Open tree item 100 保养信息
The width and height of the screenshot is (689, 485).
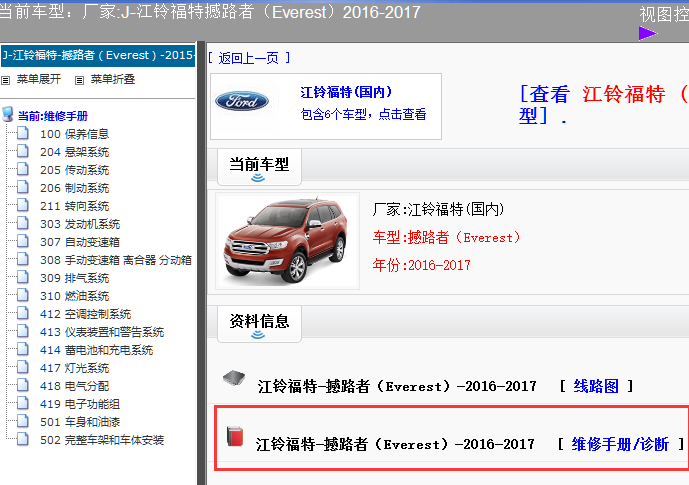tap(74, 134)
